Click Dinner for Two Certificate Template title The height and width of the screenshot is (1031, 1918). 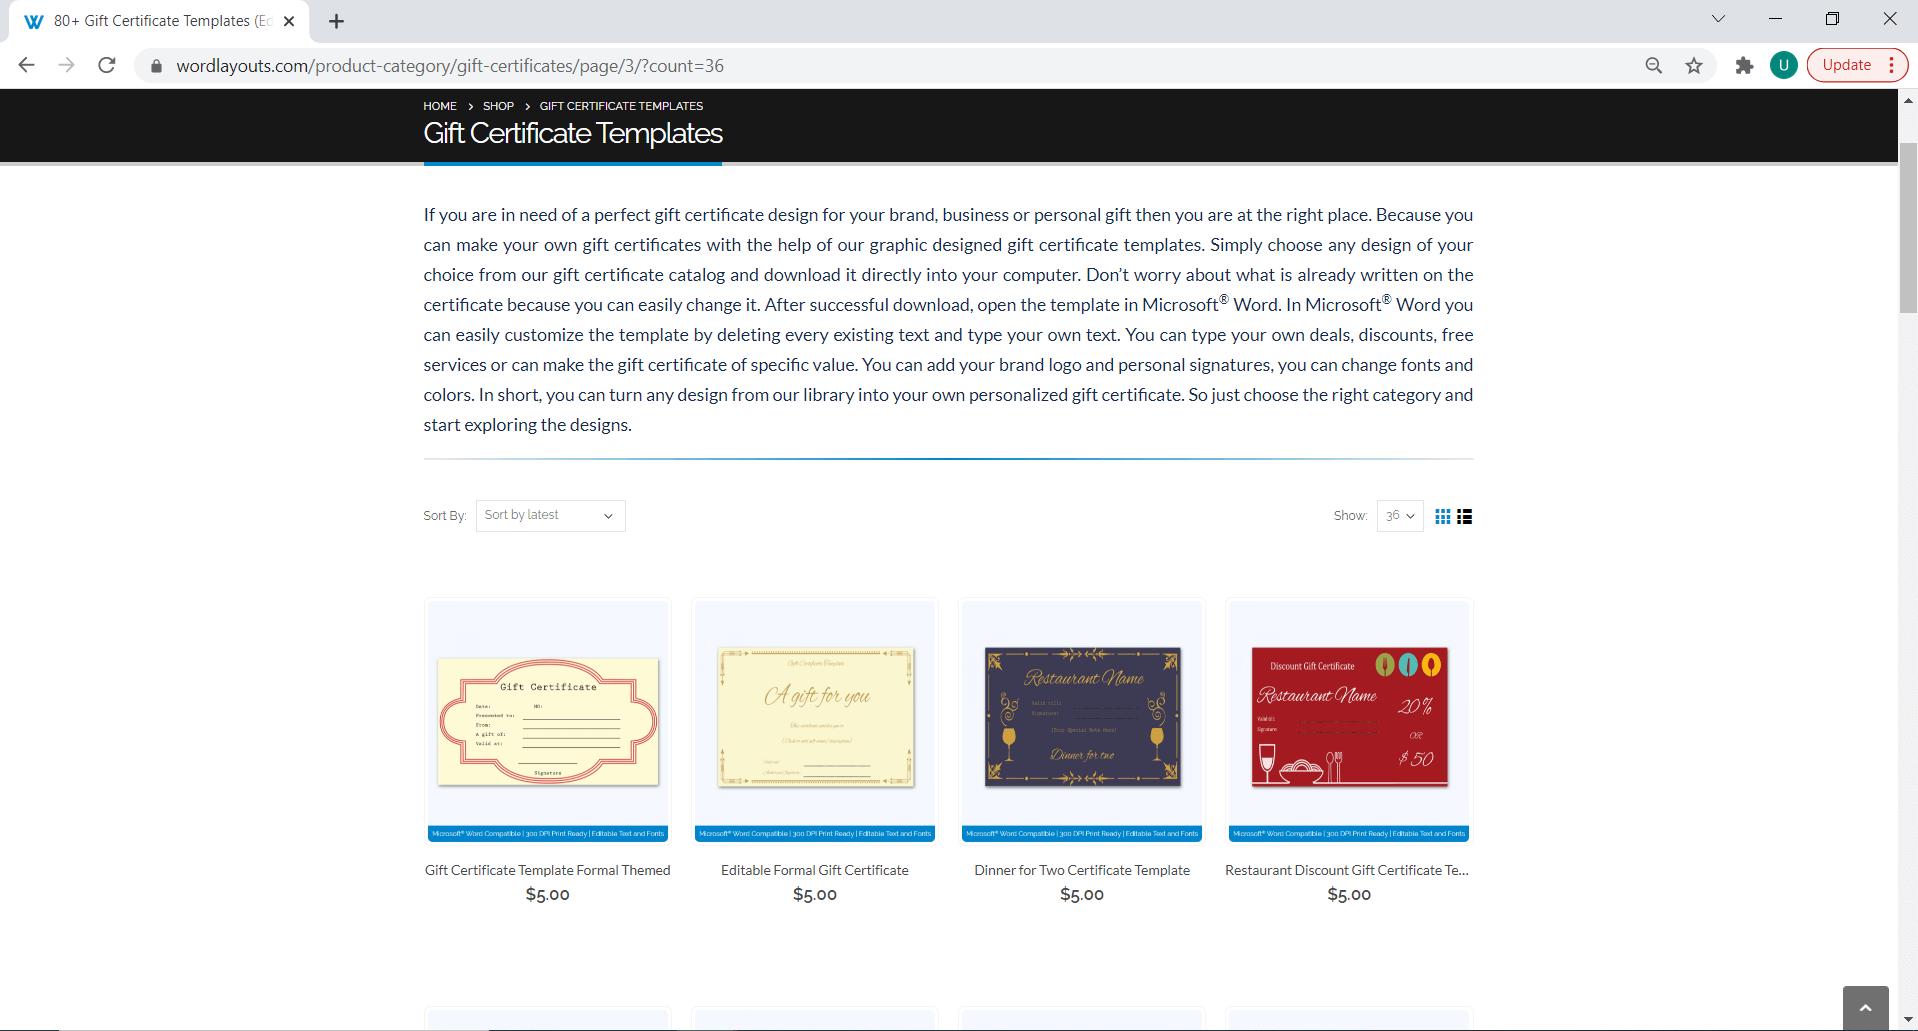tap(1082, 870)
